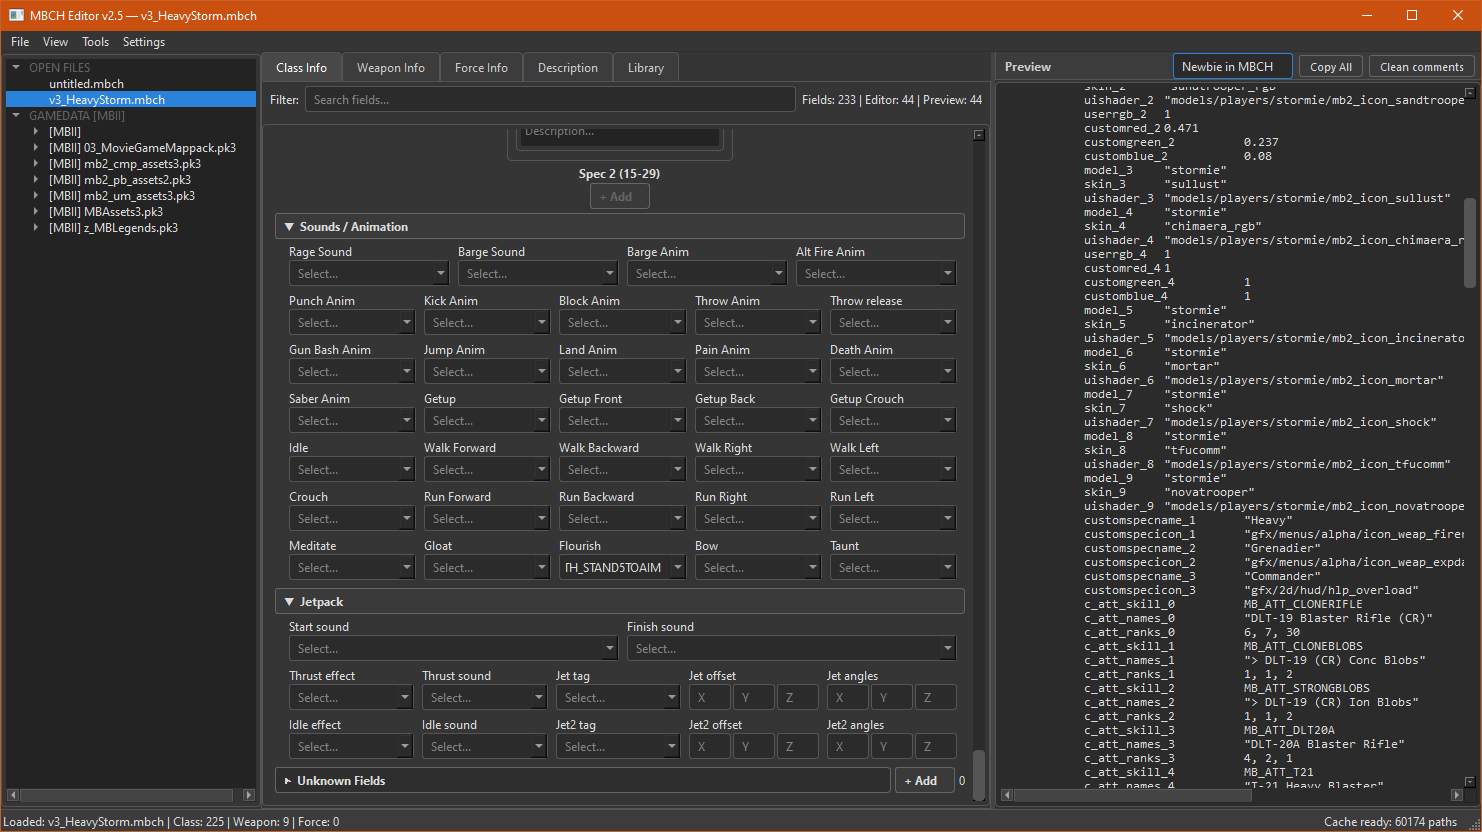Open the Tools menu
The height and width of the screenshot is (832, 1482).
(96, 42)
